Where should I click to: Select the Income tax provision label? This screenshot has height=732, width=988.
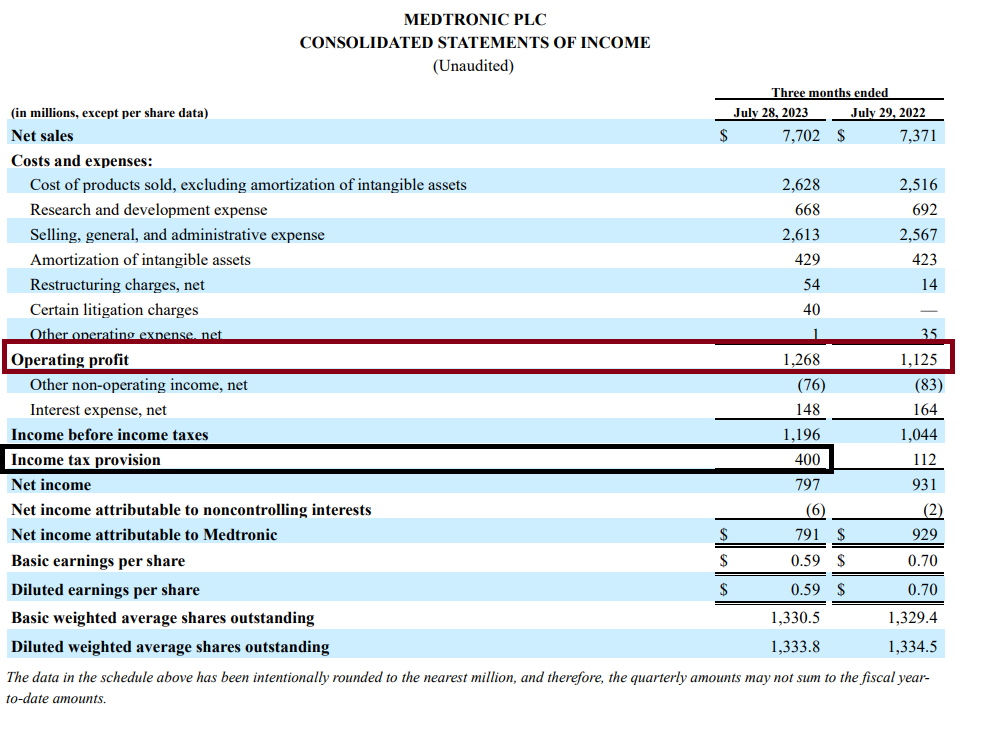pyautogui.click(x=85, y=460)
